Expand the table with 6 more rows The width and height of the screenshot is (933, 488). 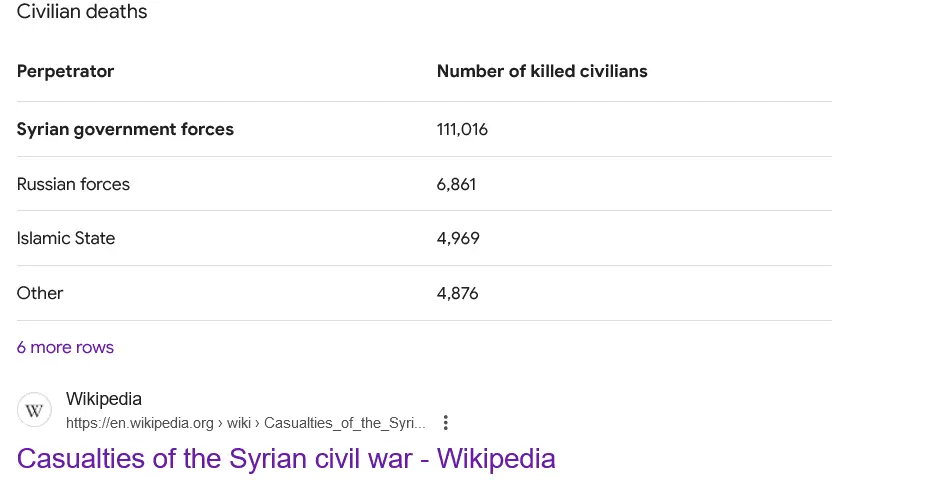point(65,347)
